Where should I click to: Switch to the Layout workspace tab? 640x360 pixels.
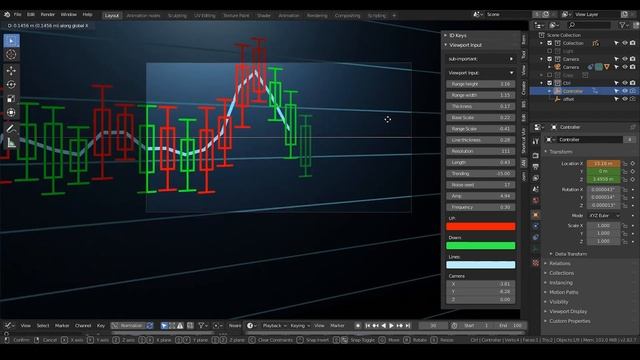(x=111, y=16)
